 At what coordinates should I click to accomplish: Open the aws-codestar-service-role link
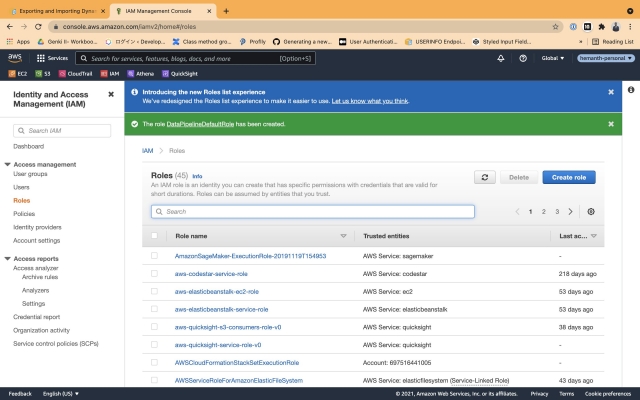tap(211, 274)
